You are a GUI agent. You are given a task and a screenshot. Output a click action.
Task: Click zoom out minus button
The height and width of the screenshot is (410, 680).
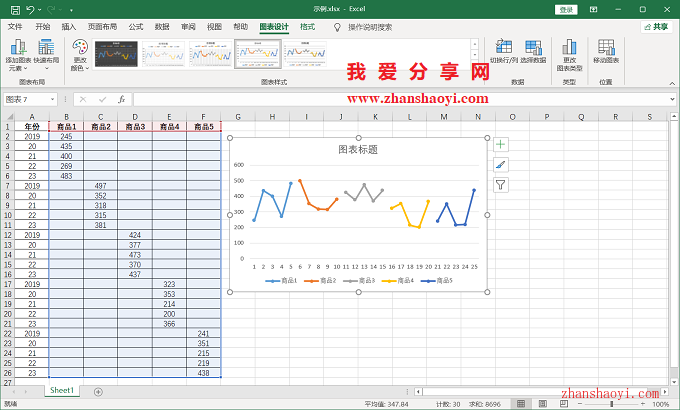point(580,404)
